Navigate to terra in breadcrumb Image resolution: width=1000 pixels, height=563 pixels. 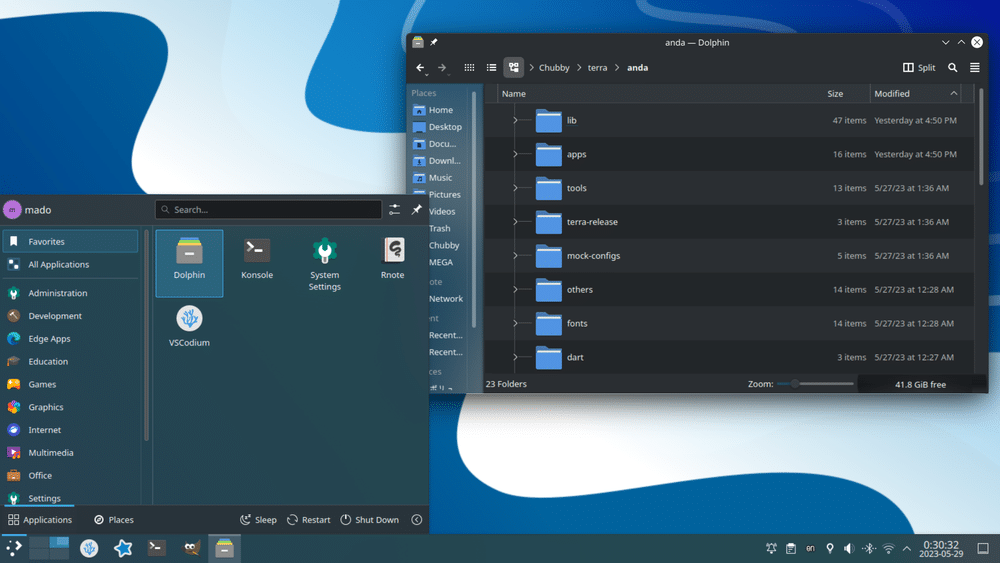click(x=597, y=68)
